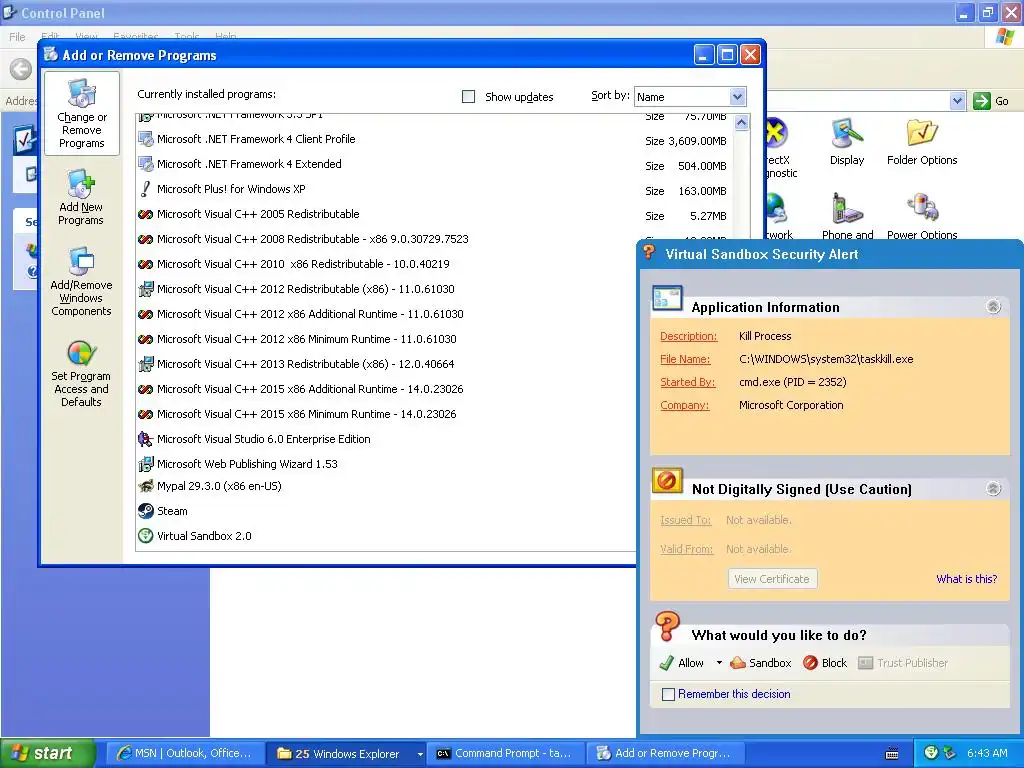The width and height of the screenshot is (1024, 768).
Task: Click the File Name link
Action: point(685,359)
